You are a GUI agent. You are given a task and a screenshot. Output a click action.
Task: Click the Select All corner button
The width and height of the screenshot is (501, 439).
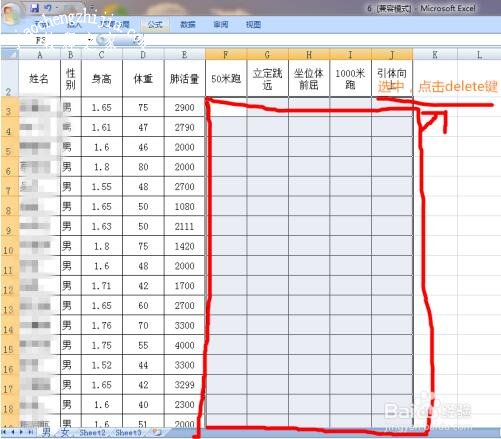click(x=9, y=54)
